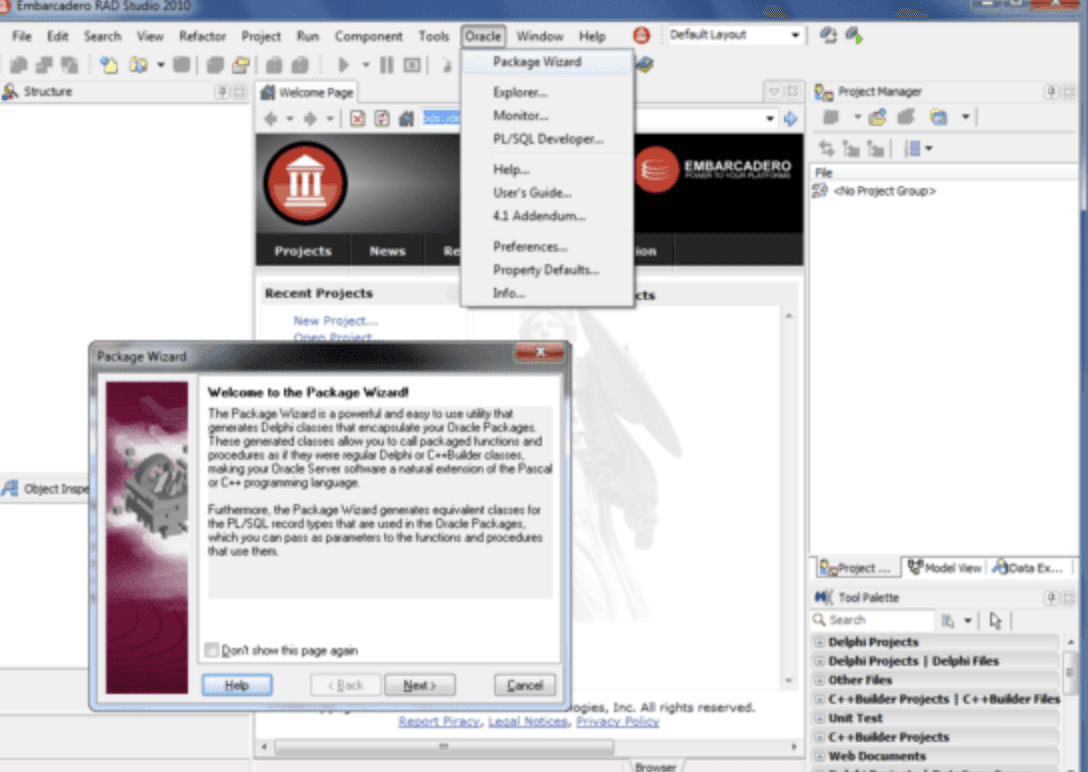Switch to the Model View tab
Screen dimensions: 1088x772
pos(944,568)
